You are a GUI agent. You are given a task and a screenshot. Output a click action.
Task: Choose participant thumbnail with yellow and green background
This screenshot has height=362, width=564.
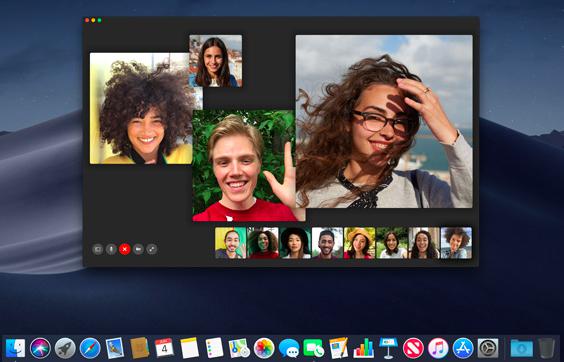coord(231,243)
